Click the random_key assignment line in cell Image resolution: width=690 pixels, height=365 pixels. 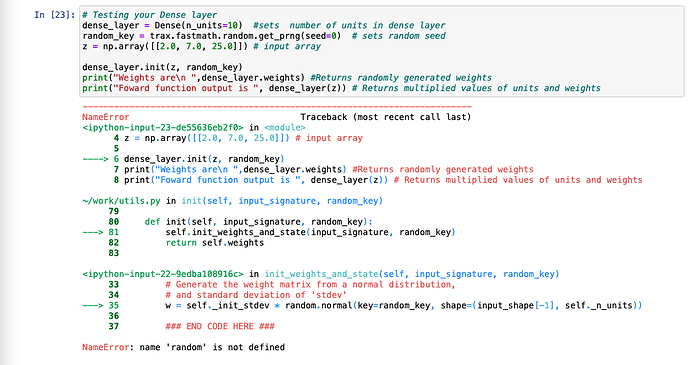[264, 36]
